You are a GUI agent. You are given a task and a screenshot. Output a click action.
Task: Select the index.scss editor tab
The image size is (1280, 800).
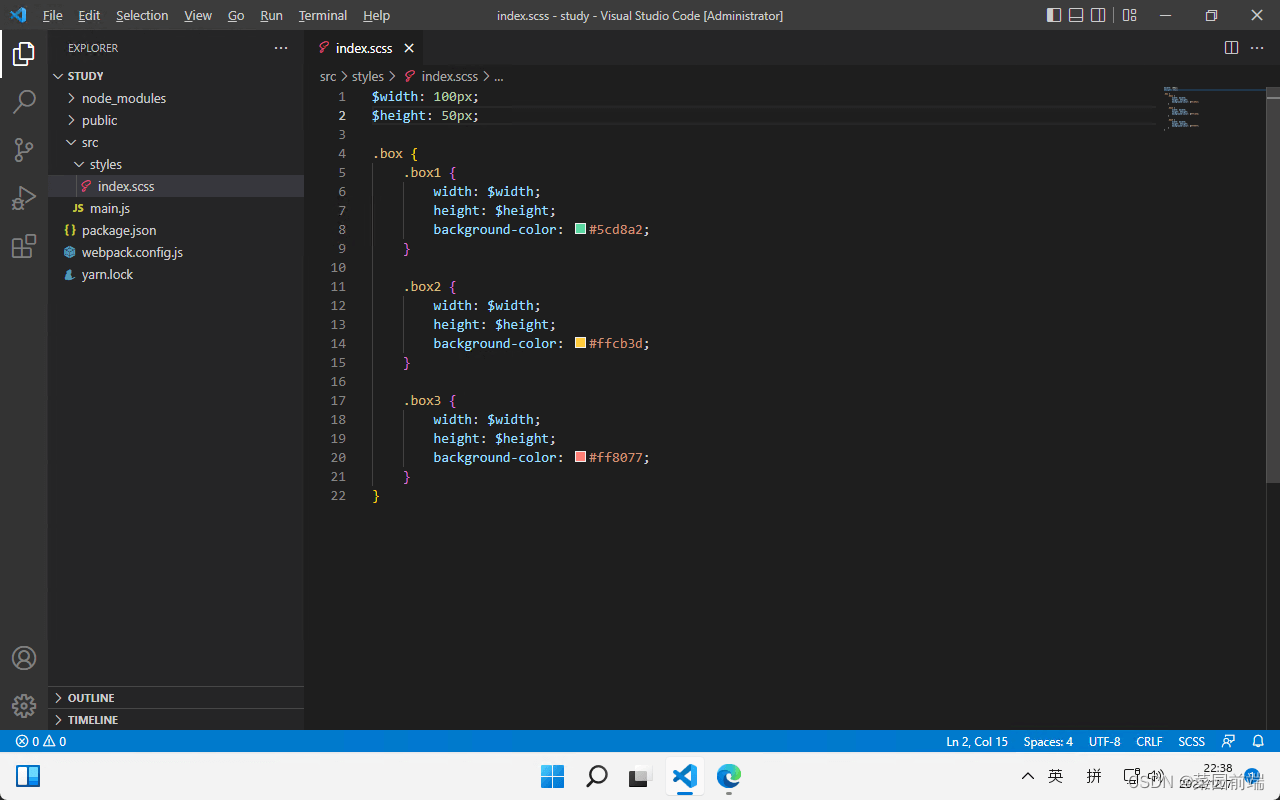(364, 48)
